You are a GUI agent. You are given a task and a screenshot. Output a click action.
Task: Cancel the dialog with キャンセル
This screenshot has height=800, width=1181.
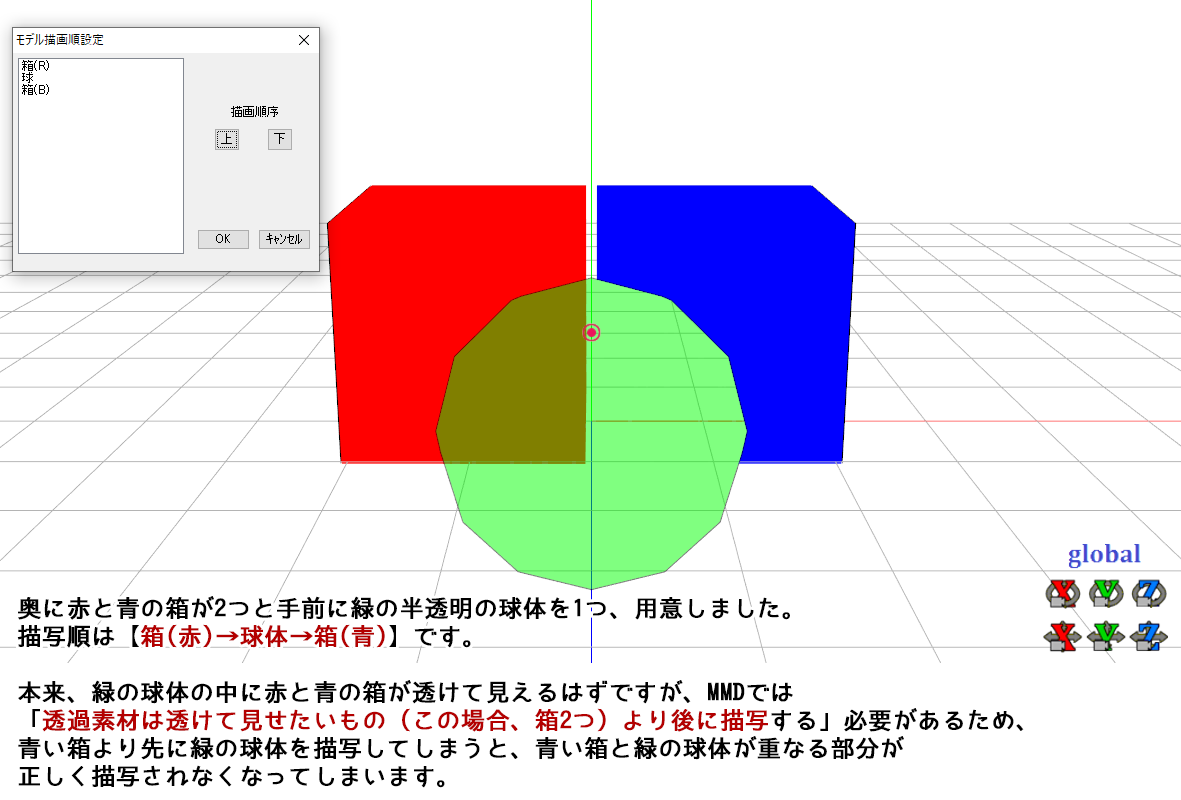[285, 238]
